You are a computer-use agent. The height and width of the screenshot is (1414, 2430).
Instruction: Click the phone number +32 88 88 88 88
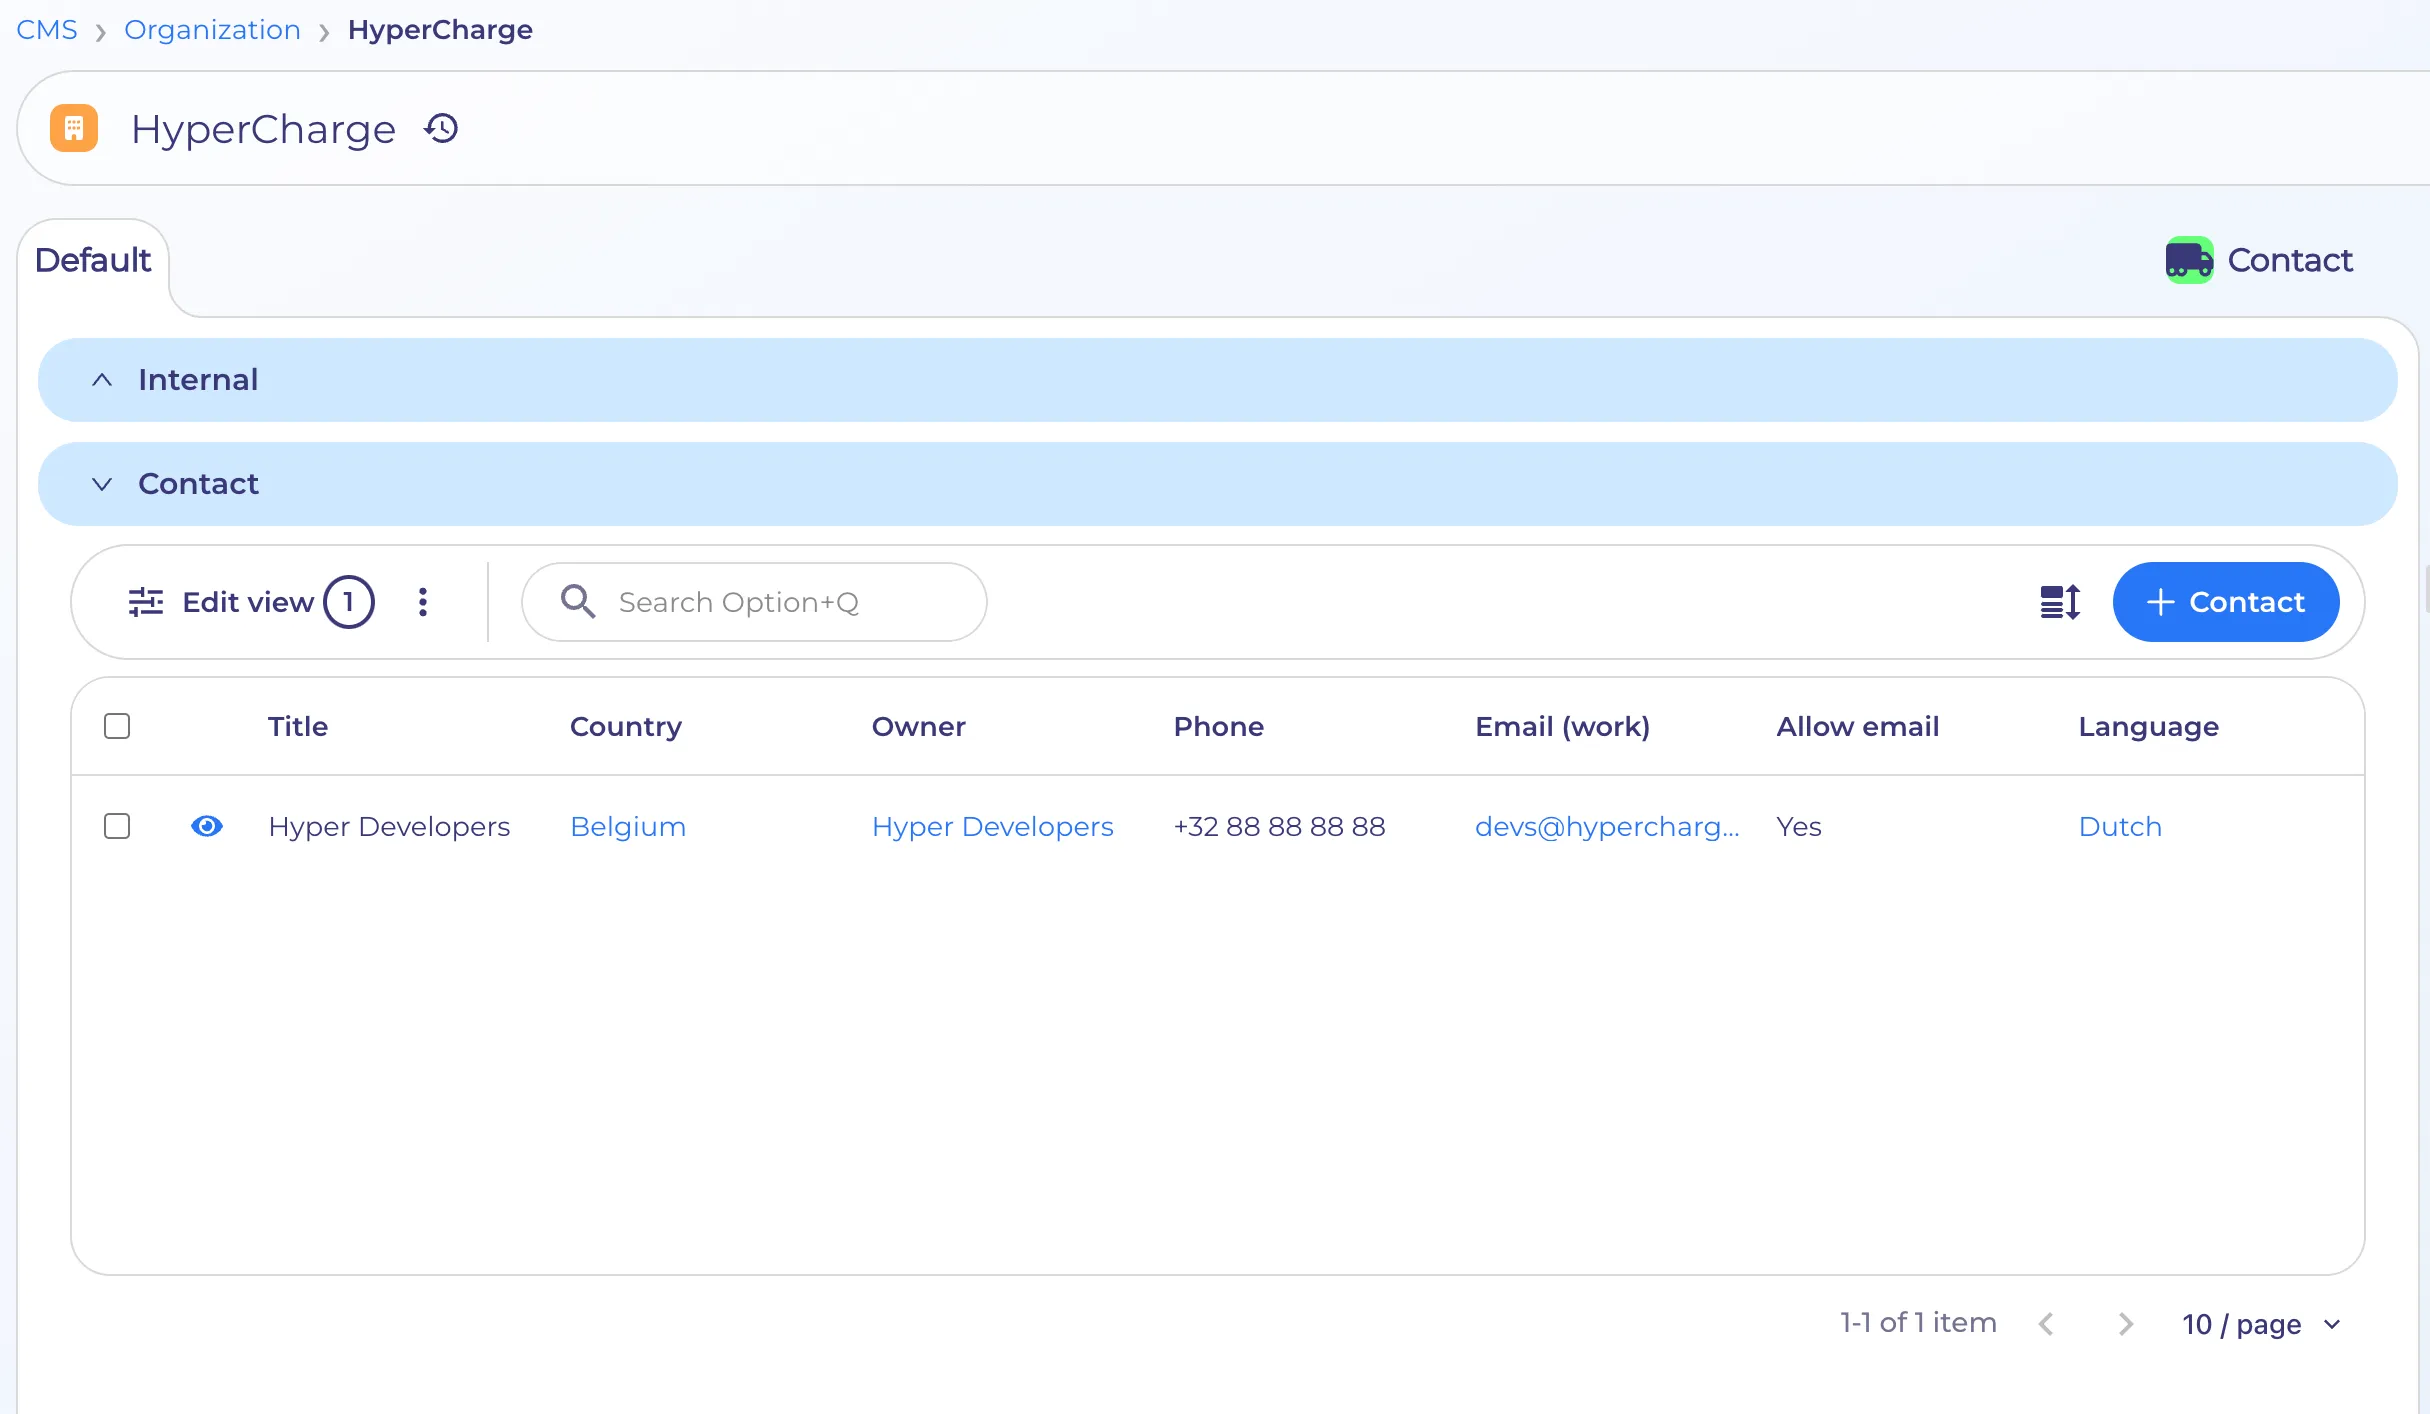[x=1280, y=826]
